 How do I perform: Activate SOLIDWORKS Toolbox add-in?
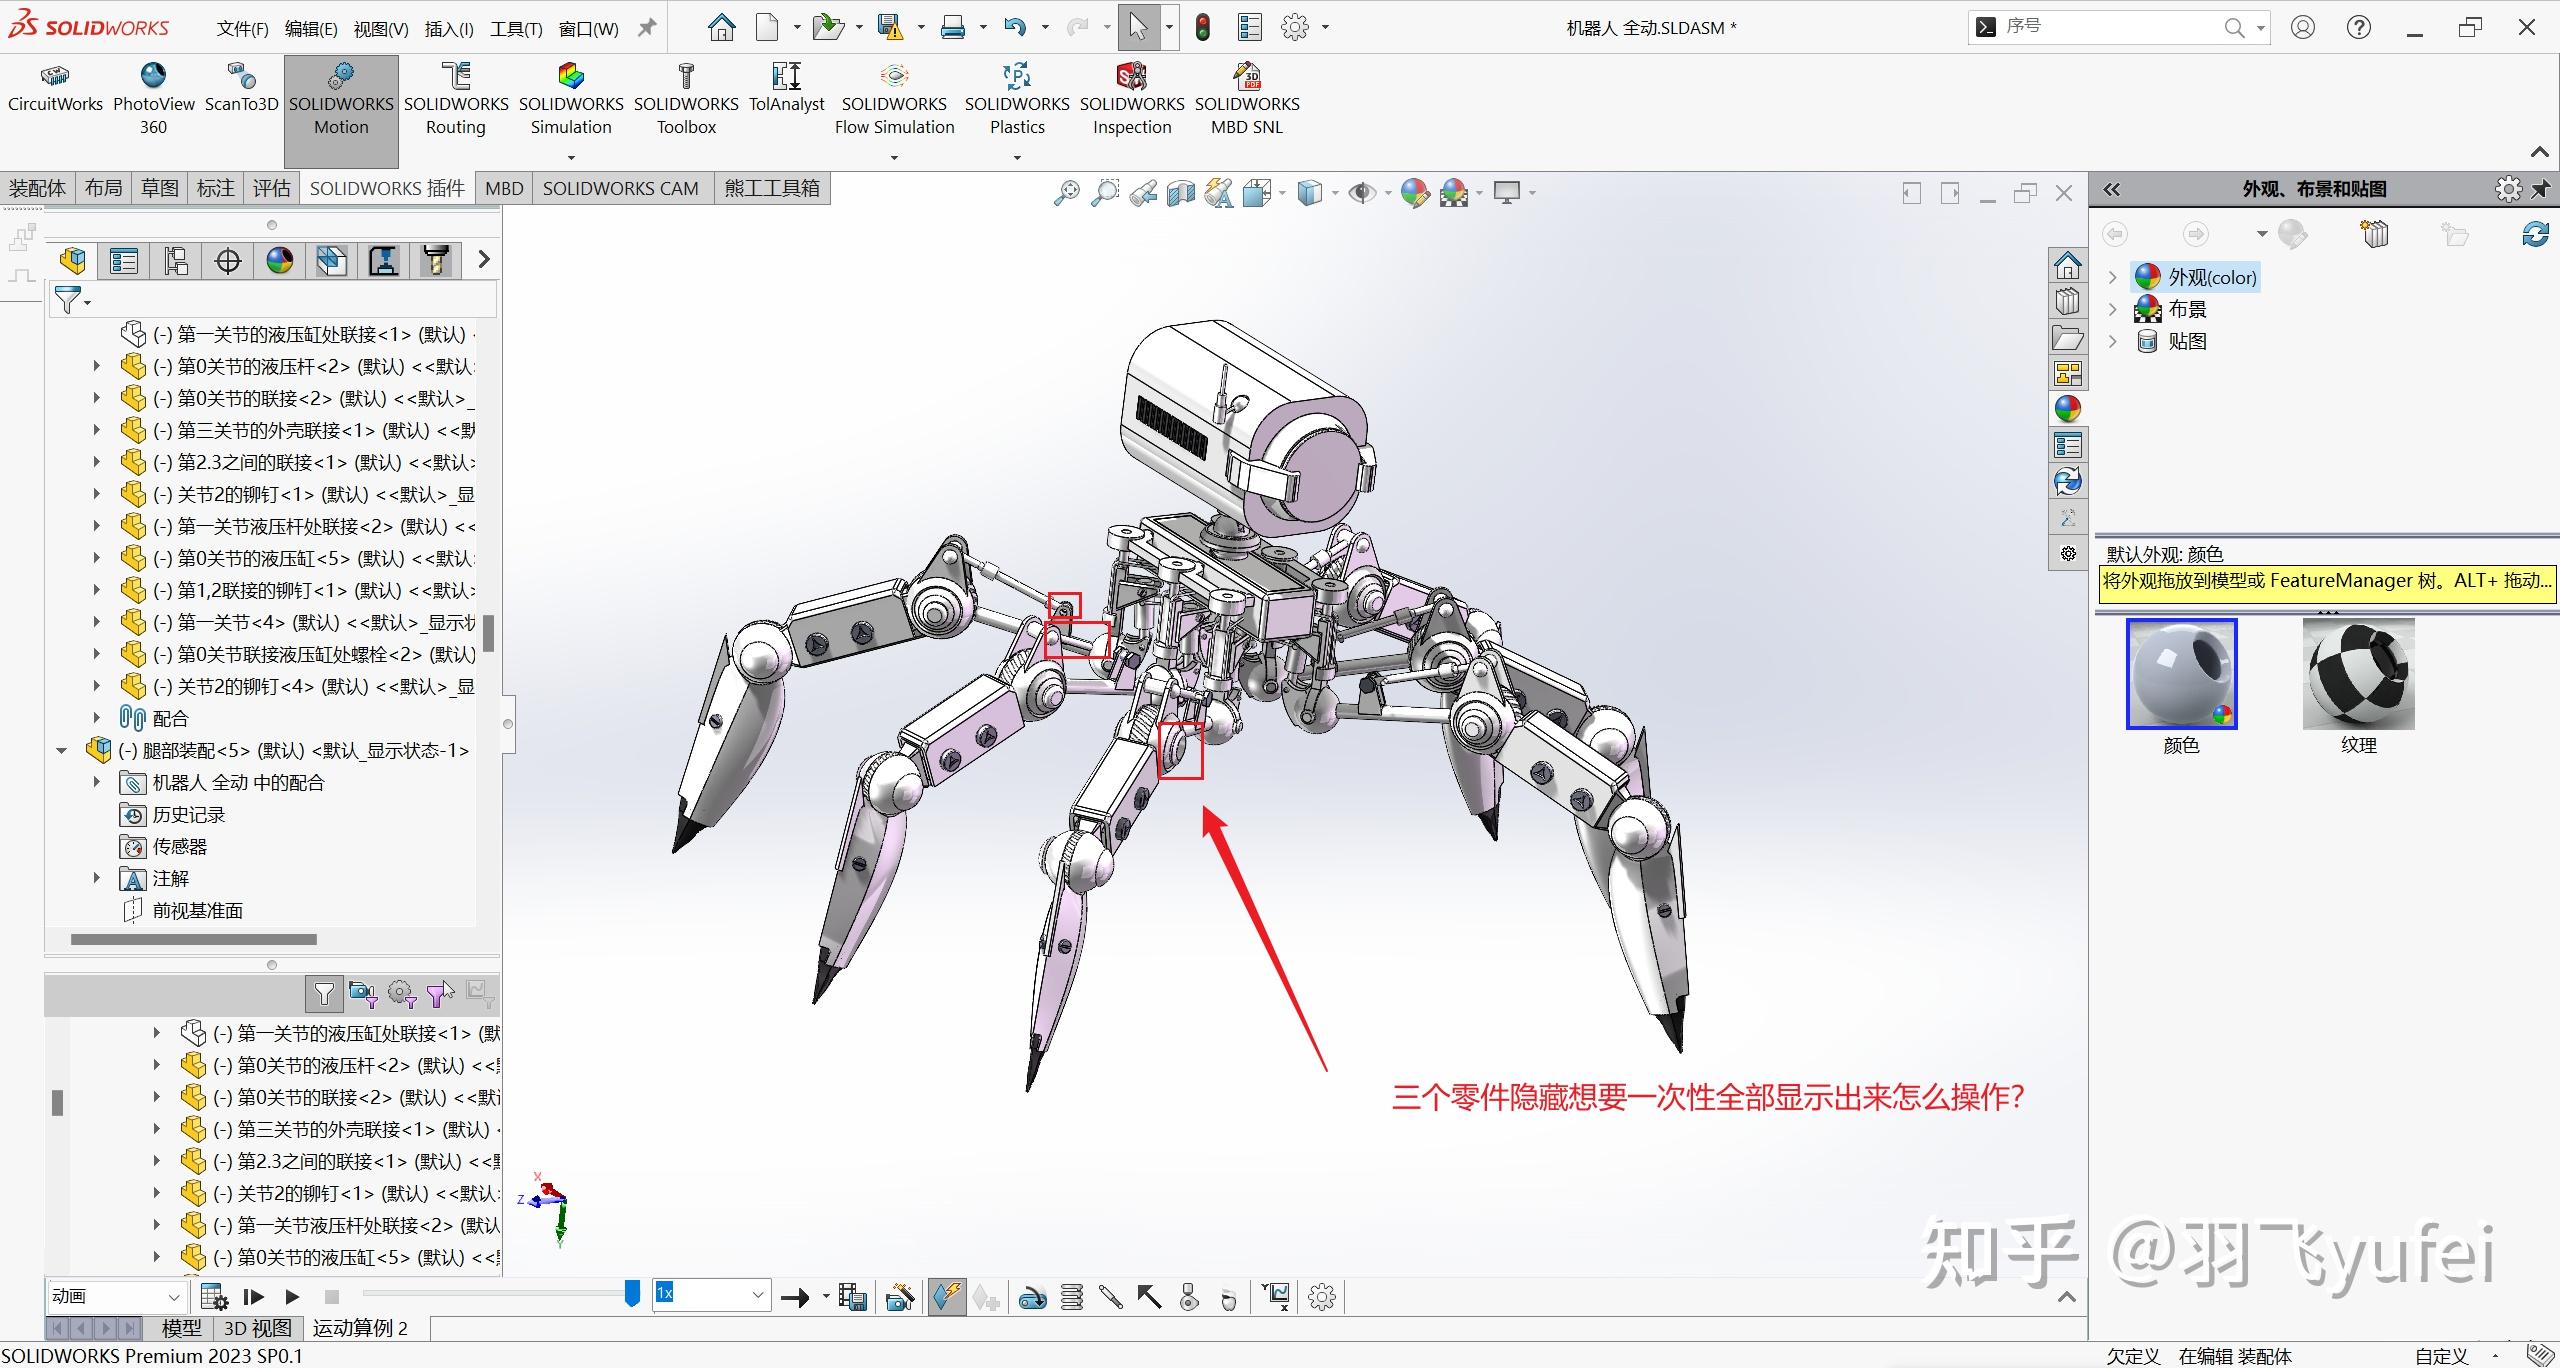686,98
